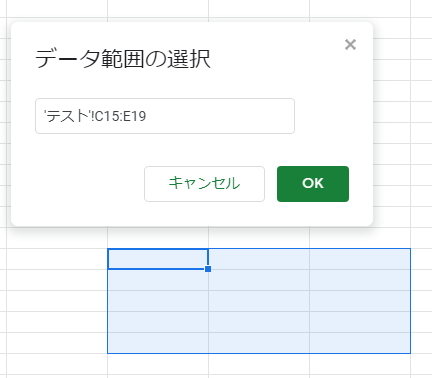
Task: Select cell E17 in the highlighted range
Action: [x=360, y=301]
